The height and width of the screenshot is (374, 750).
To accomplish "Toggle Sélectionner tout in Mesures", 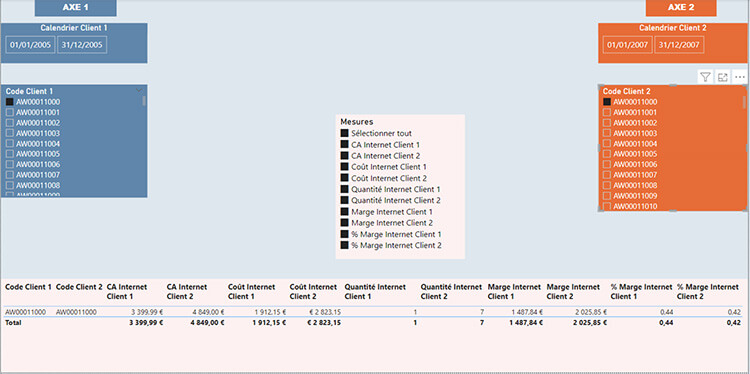I will [344, 133].
